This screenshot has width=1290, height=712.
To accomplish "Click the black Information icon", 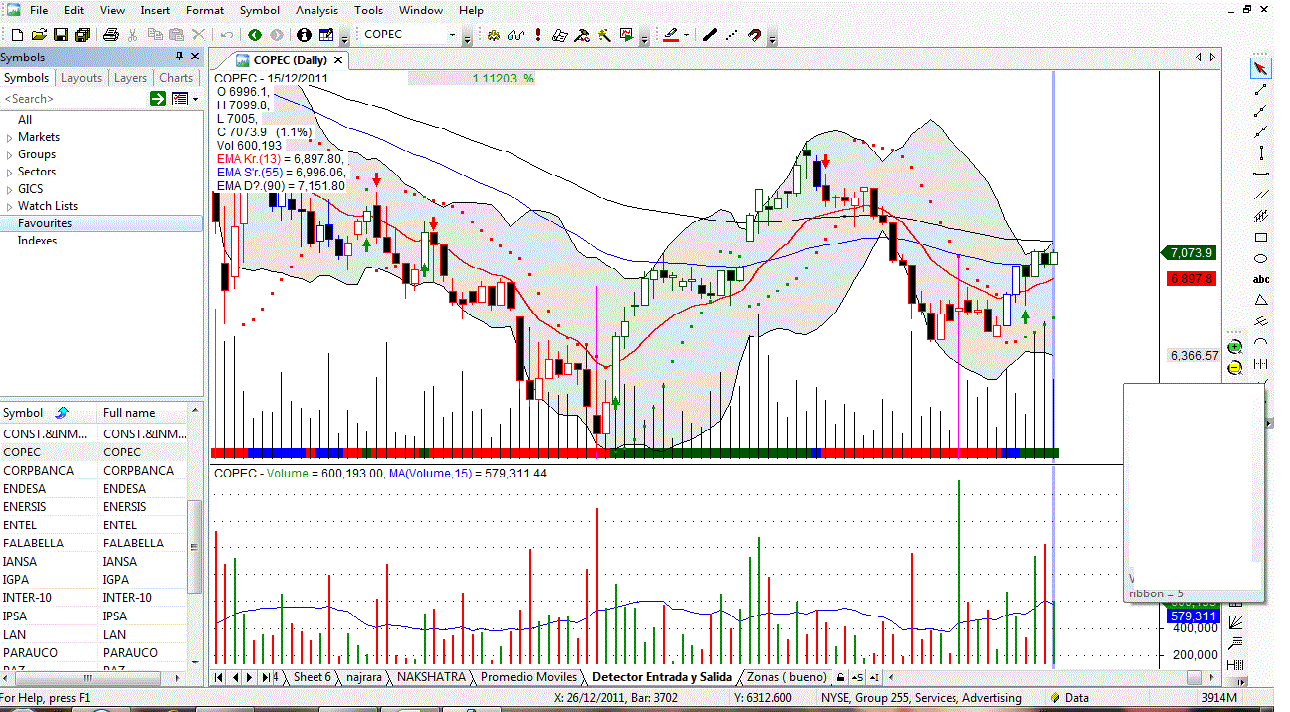I will [304, 34].
